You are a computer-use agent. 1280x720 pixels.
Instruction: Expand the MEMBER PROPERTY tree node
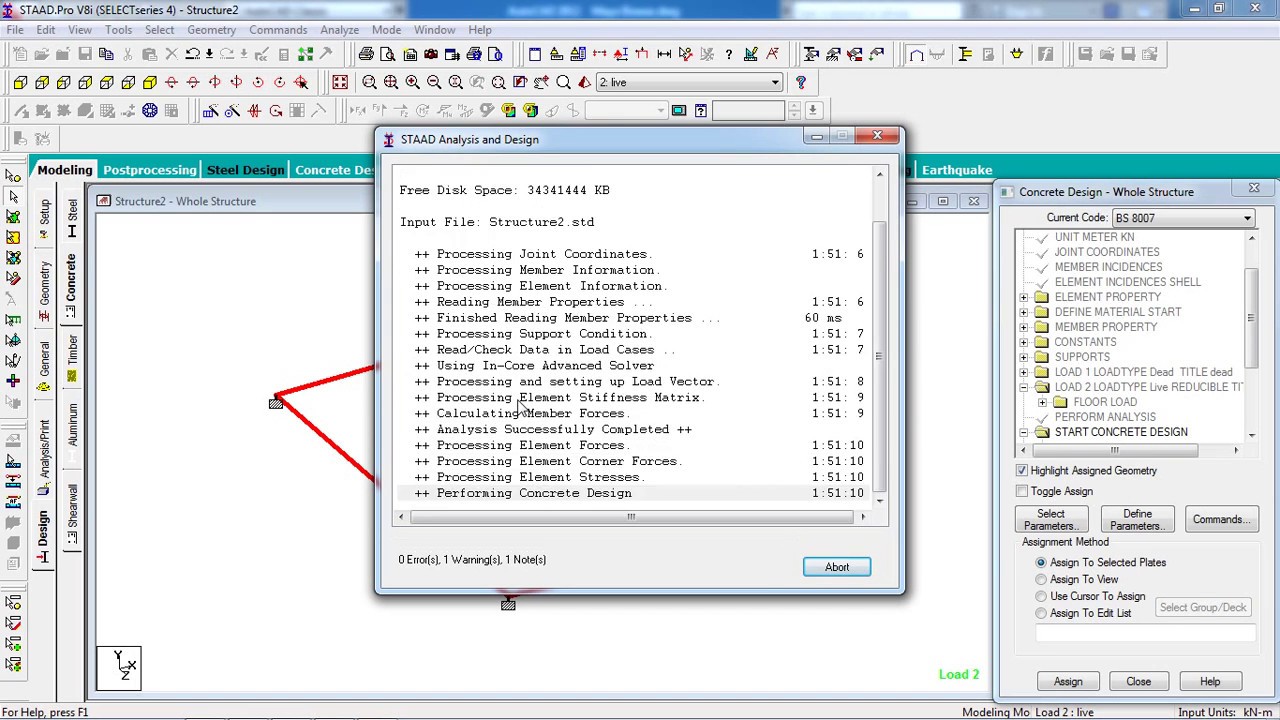[1024, 327]
